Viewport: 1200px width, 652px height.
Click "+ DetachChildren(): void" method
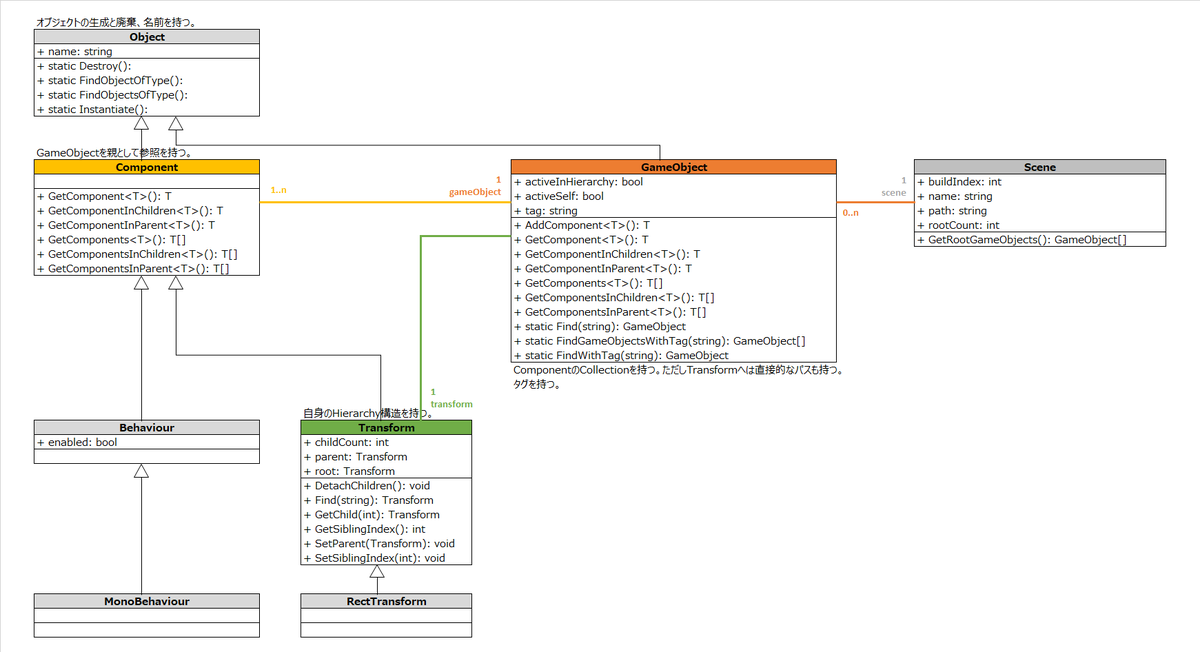[x=369, y=486]
